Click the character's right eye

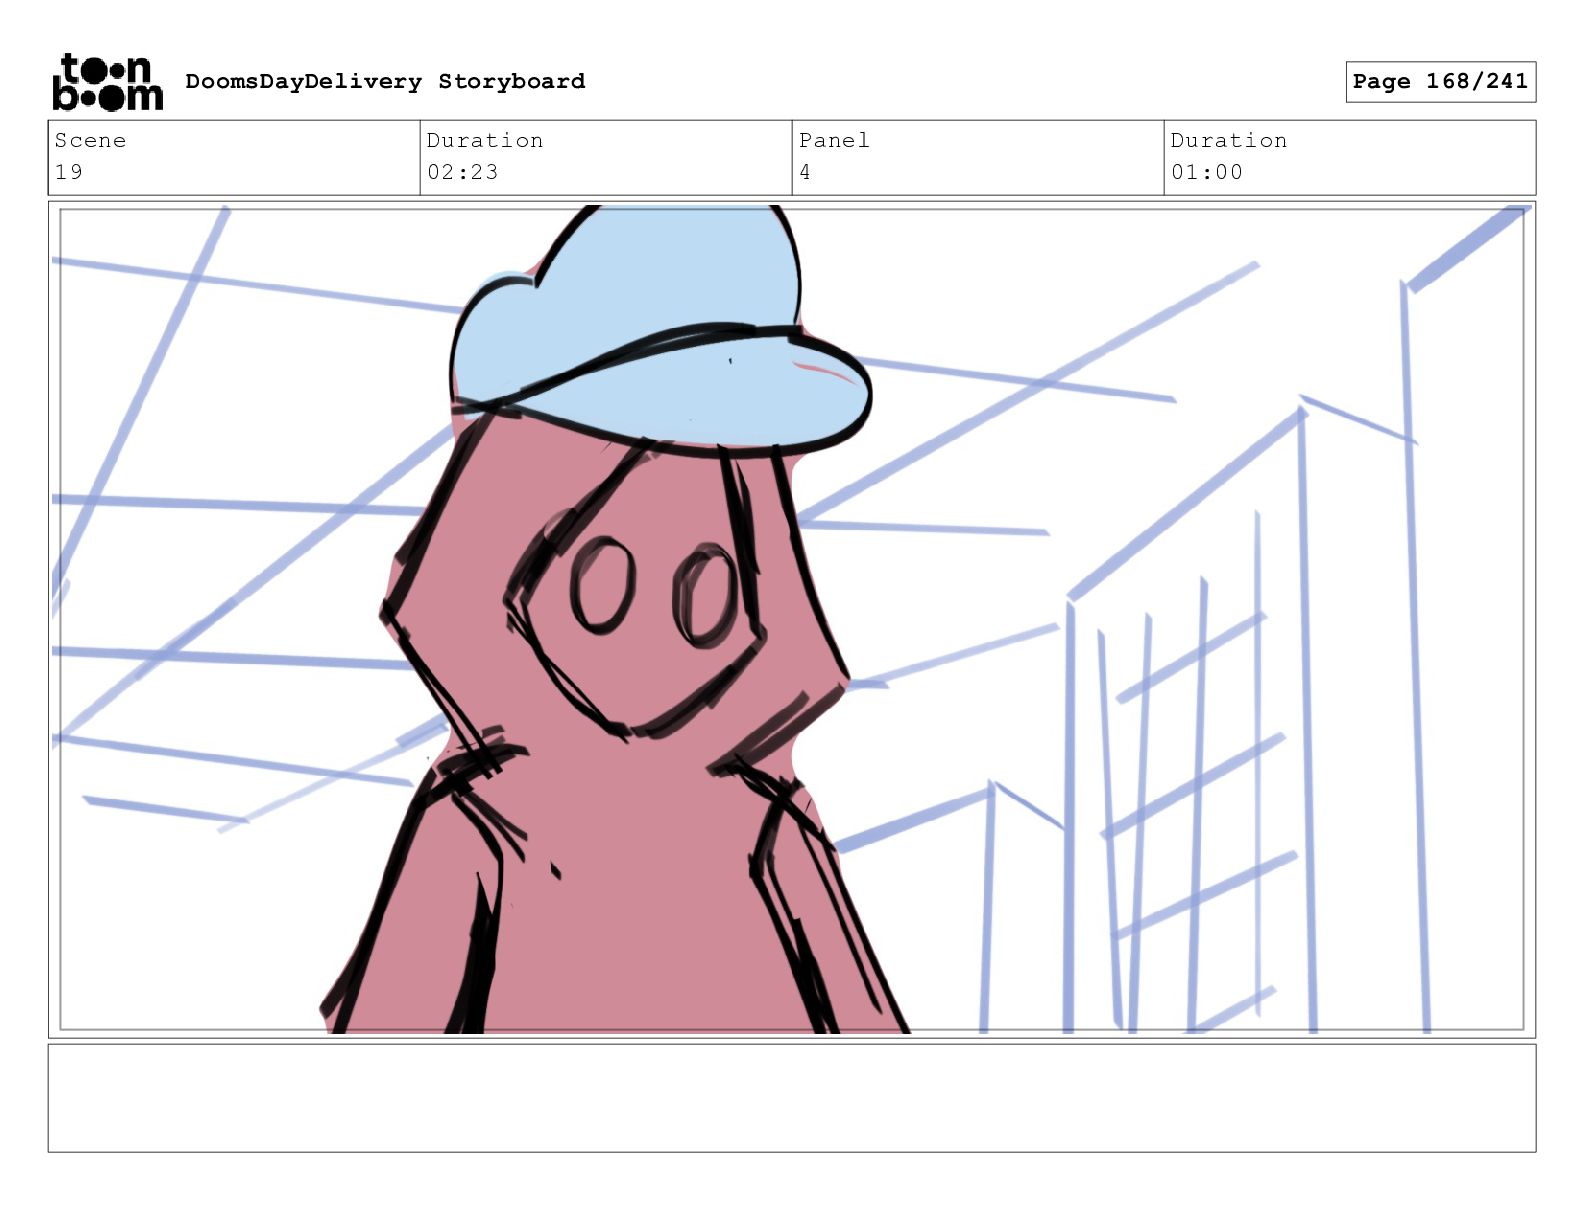point(705,596)
